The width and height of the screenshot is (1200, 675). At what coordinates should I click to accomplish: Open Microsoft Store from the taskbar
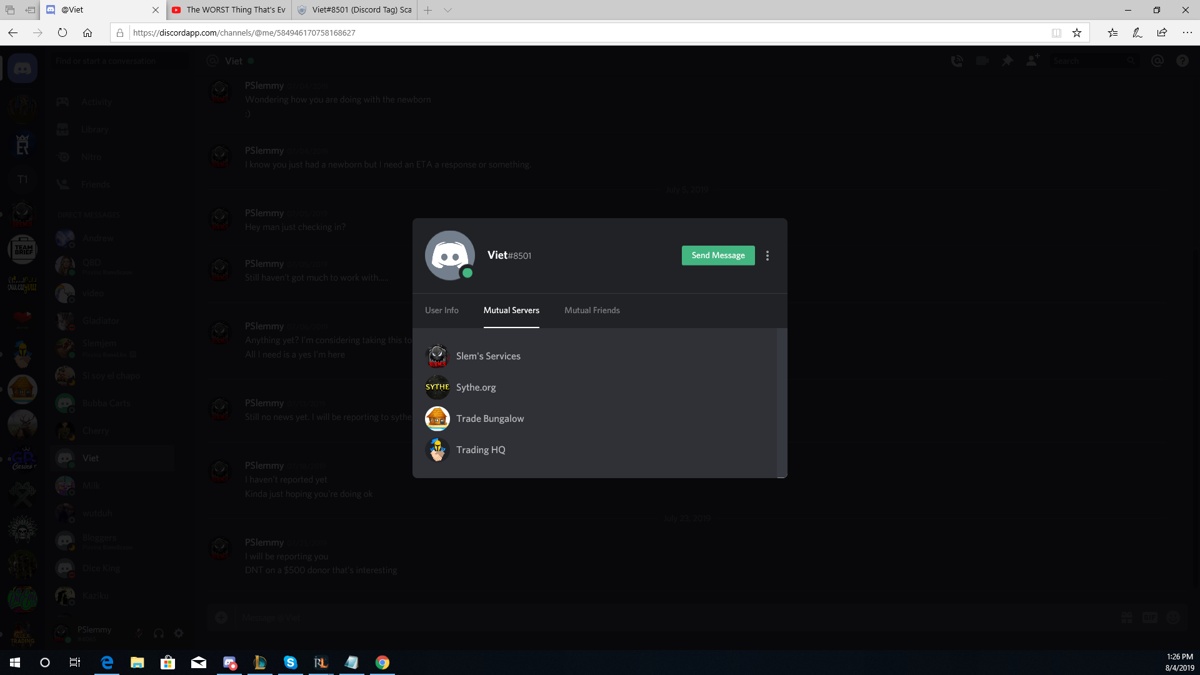(168, 662)
